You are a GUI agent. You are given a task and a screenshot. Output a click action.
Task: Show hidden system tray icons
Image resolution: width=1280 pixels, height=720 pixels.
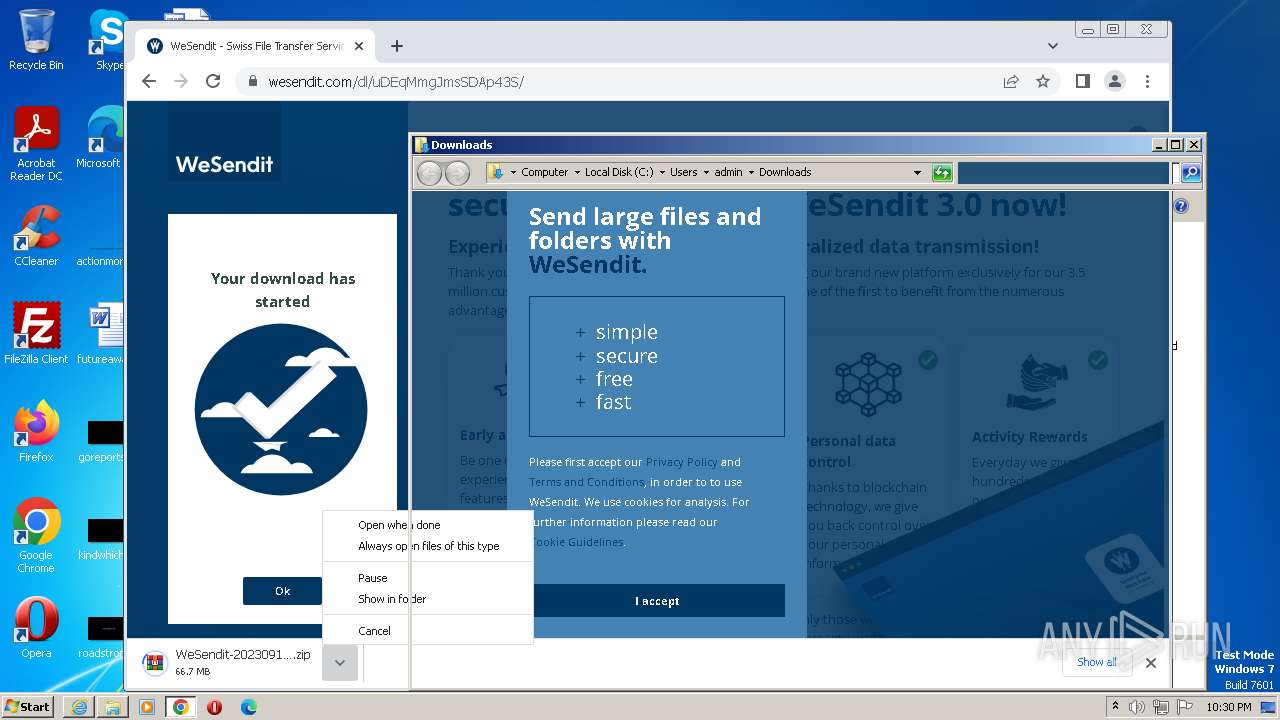[x=1116, y=706]
